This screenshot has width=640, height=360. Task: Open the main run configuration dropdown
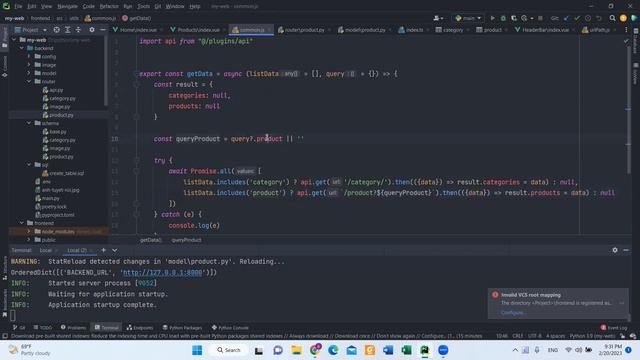click(x=468, y=18)
